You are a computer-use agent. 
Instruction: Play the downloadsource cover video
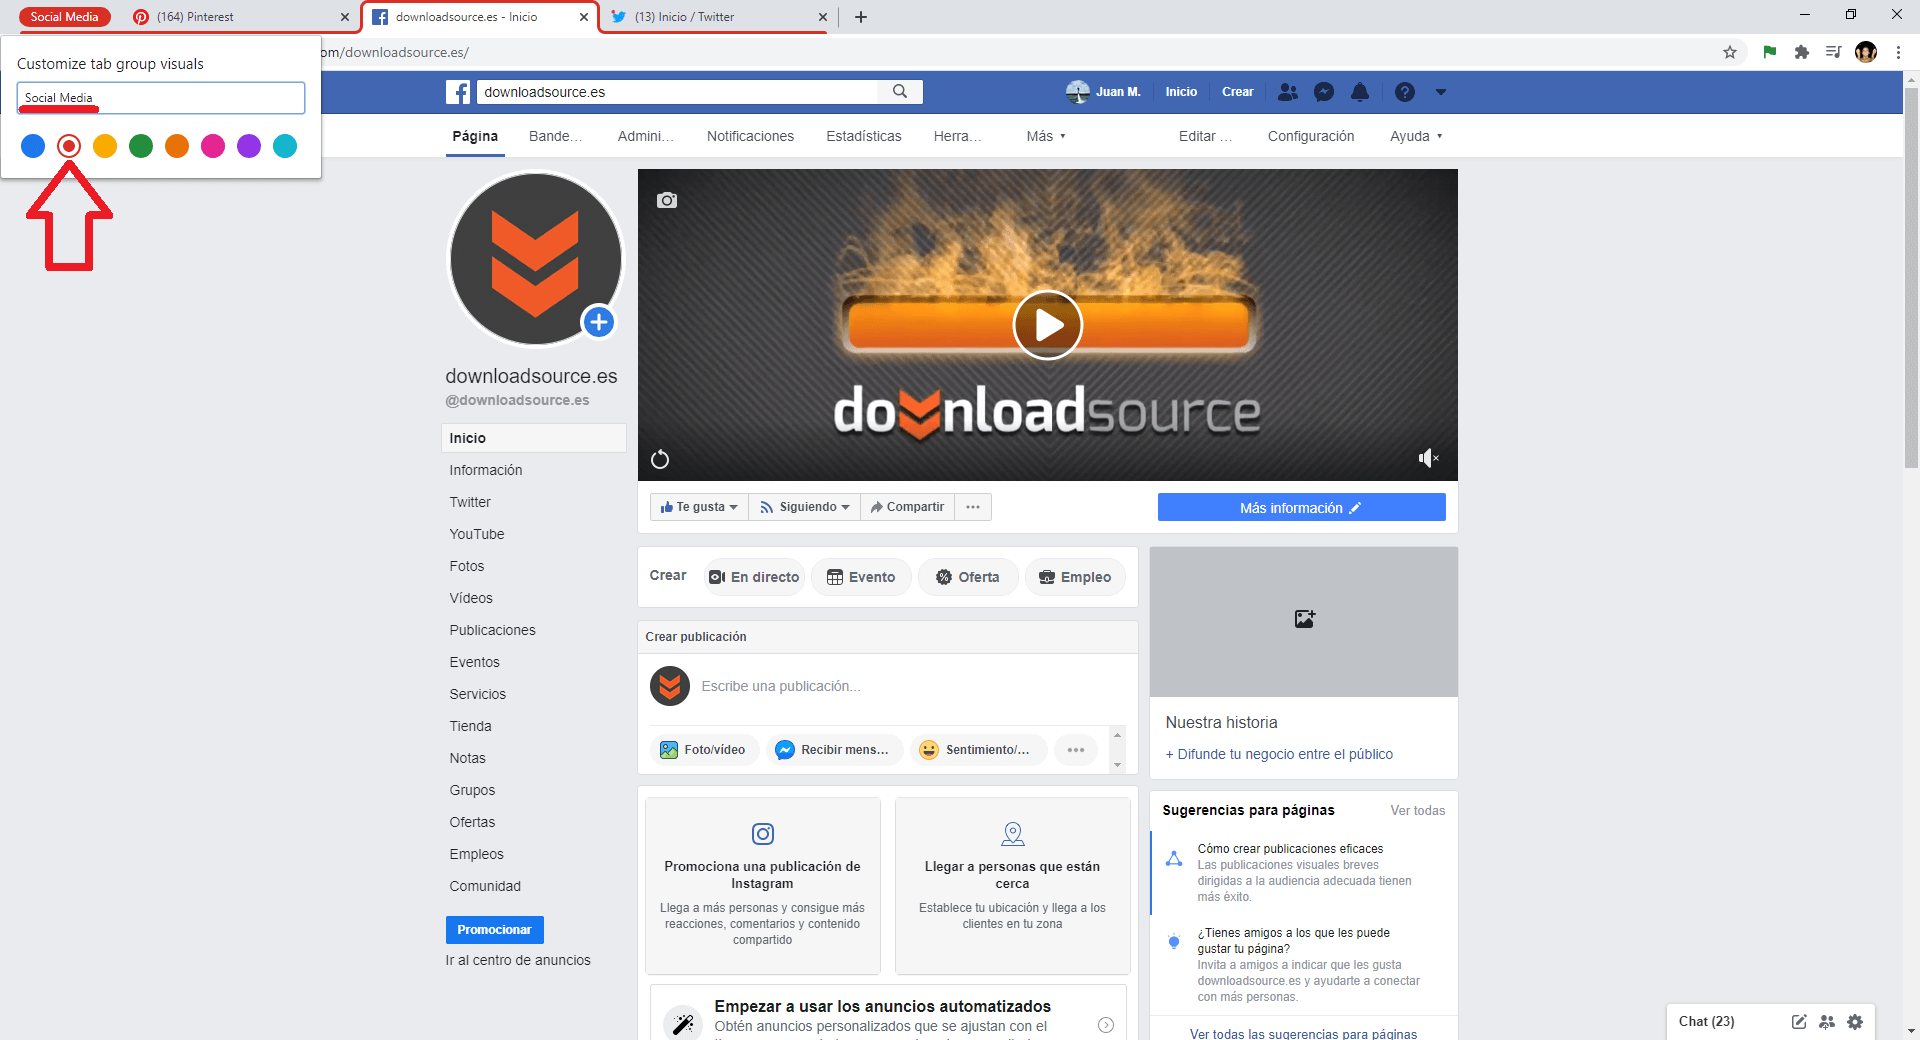point(1047,325)
